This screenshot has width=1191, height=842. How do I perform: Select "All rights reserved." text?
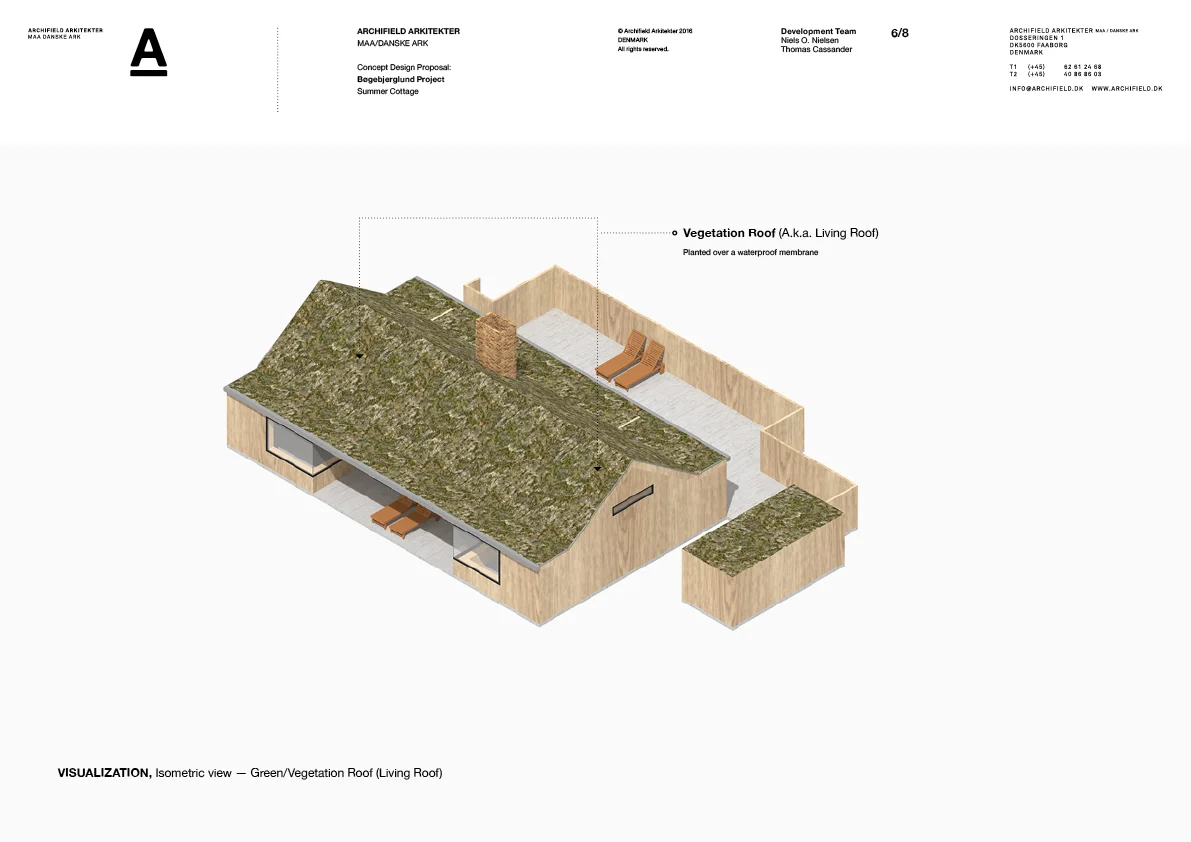pyautogui.click(x=643, y=49)
